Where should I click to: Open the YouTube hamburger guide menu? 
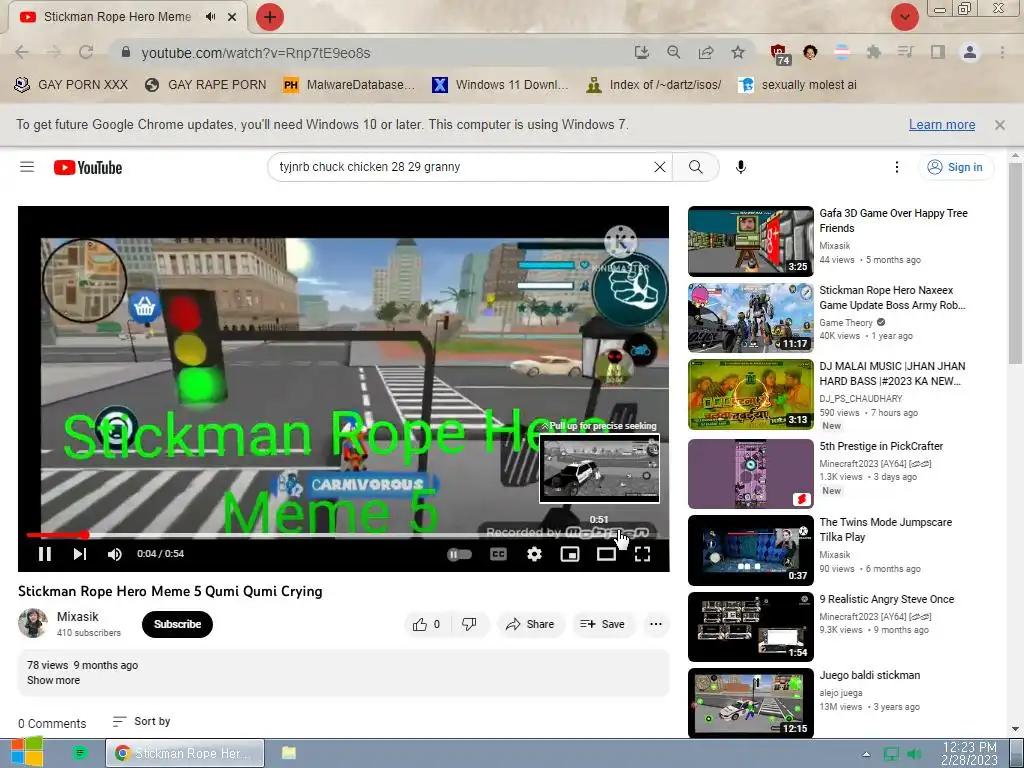(27, 167)
